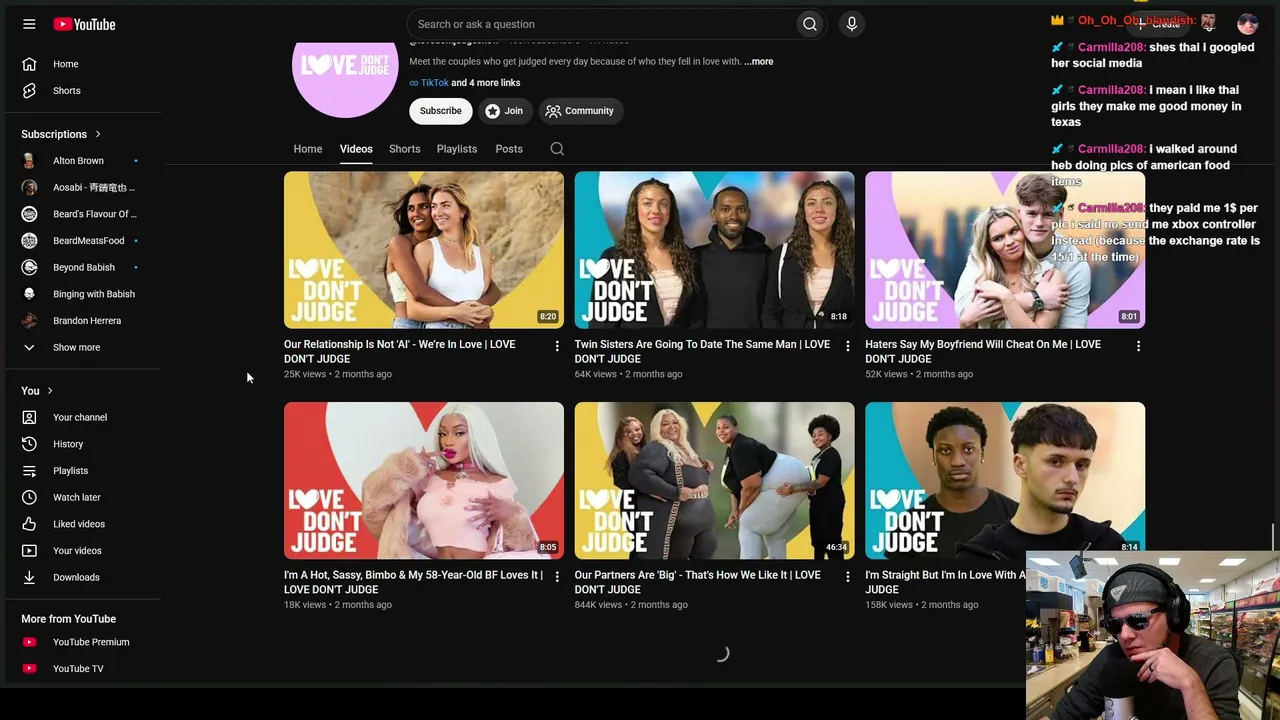Open Beyond Babish subscription channel
This screenshot has height=720, width=1280.
click(84, 268)
